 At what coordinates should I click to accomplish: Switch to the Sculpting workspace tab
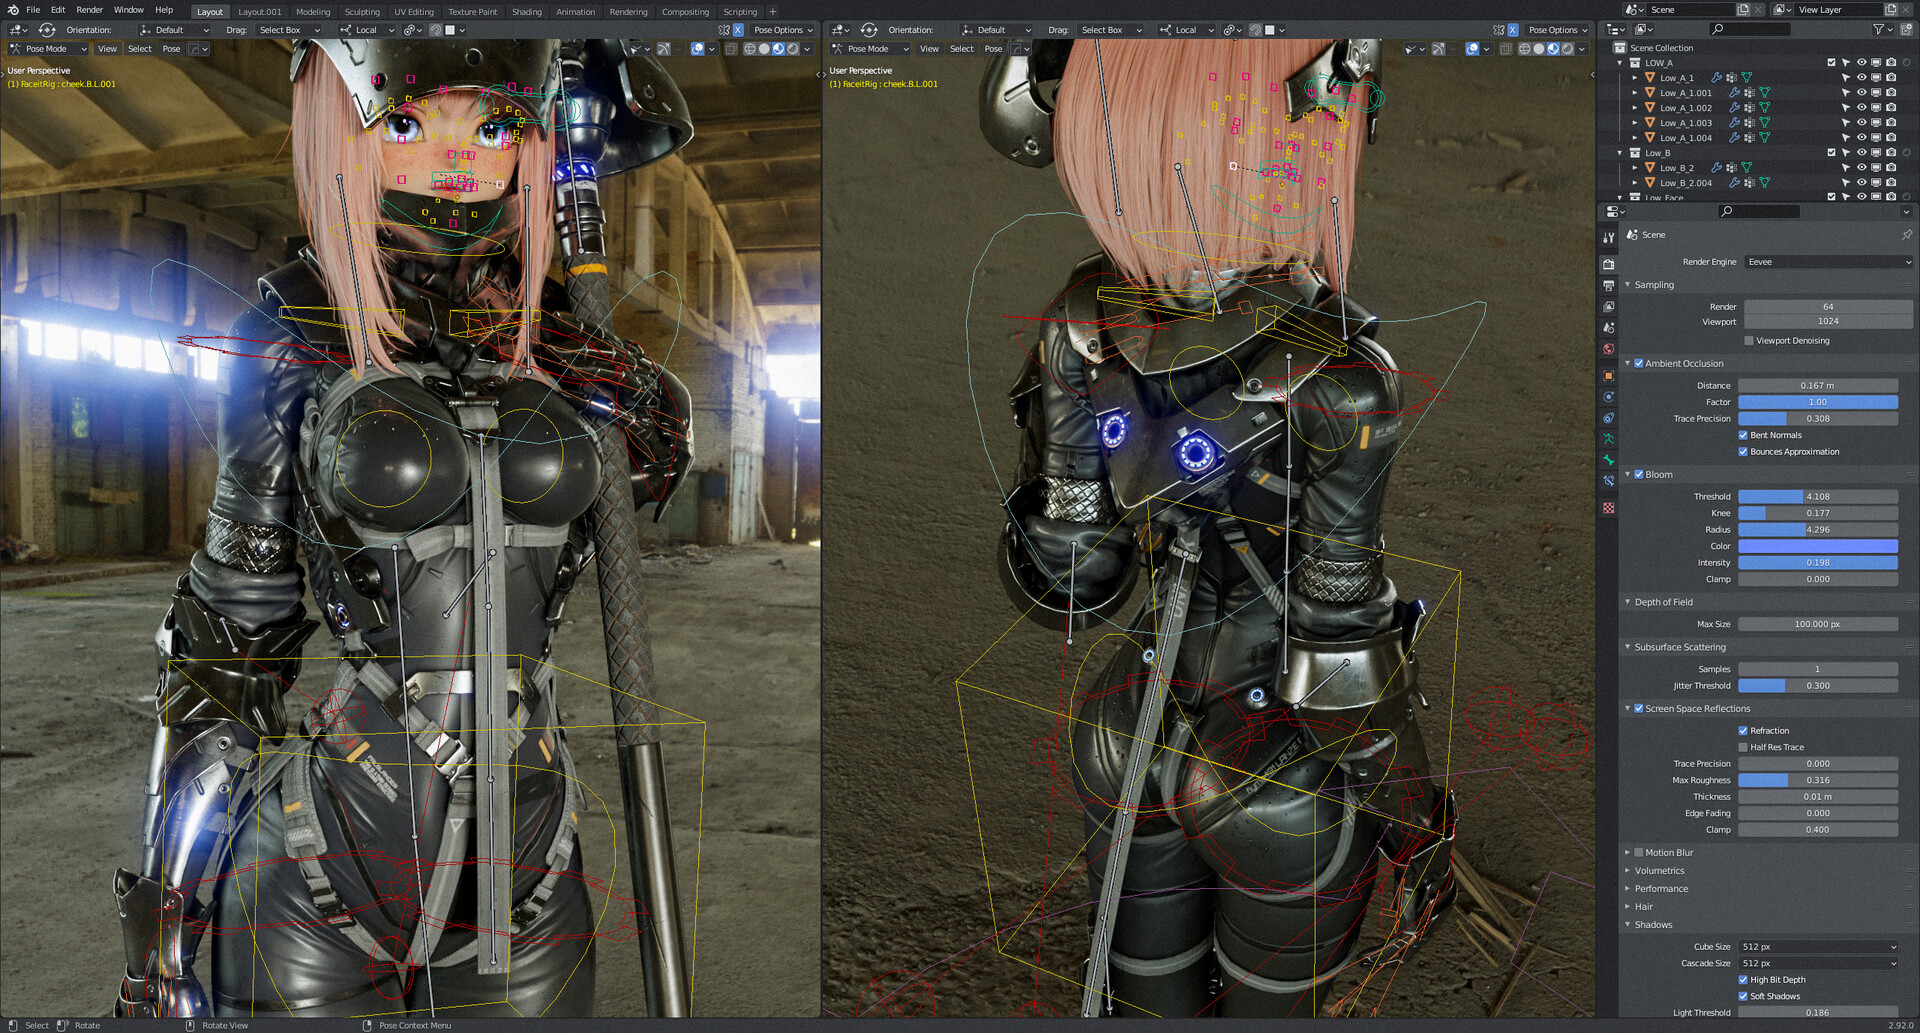coord(362,12)
